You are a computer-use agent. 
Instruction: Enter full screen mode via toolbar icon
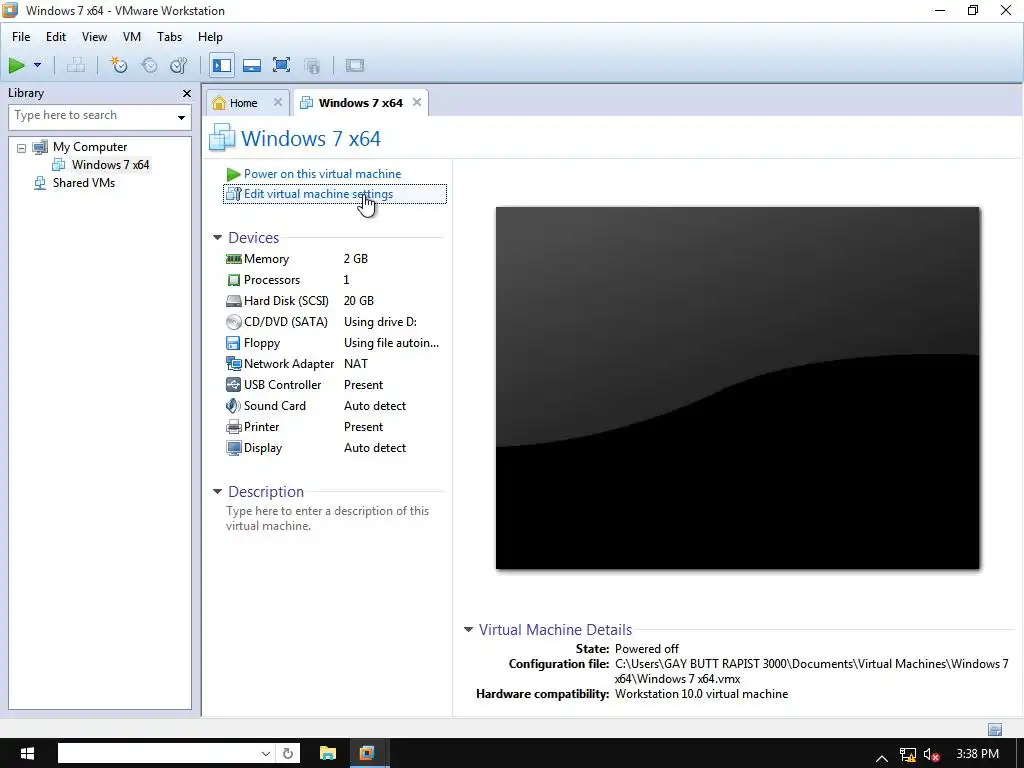tap(281, 65)
